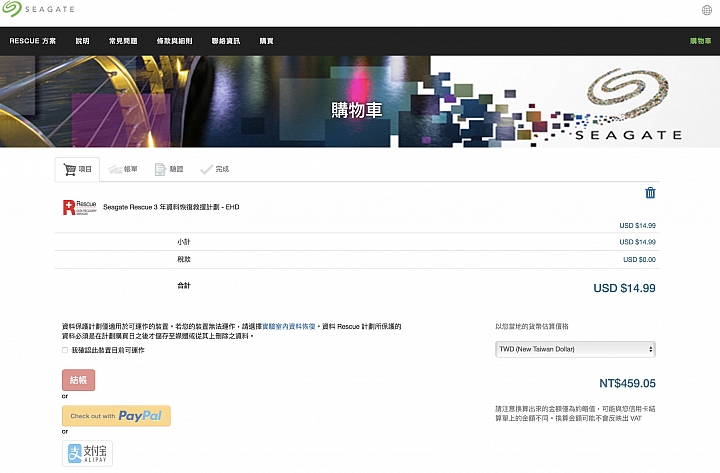Open the 常見問題 FAQ menu item
The image size is (720, 473).
pyautogui.click(x=123, y=41)
